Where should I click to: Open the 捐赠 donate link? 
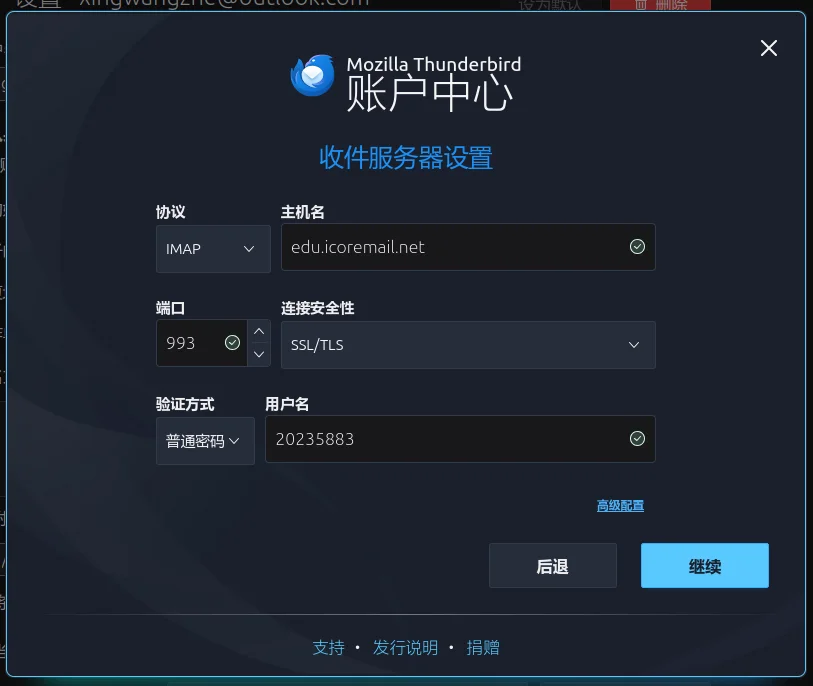click(483, 648)
